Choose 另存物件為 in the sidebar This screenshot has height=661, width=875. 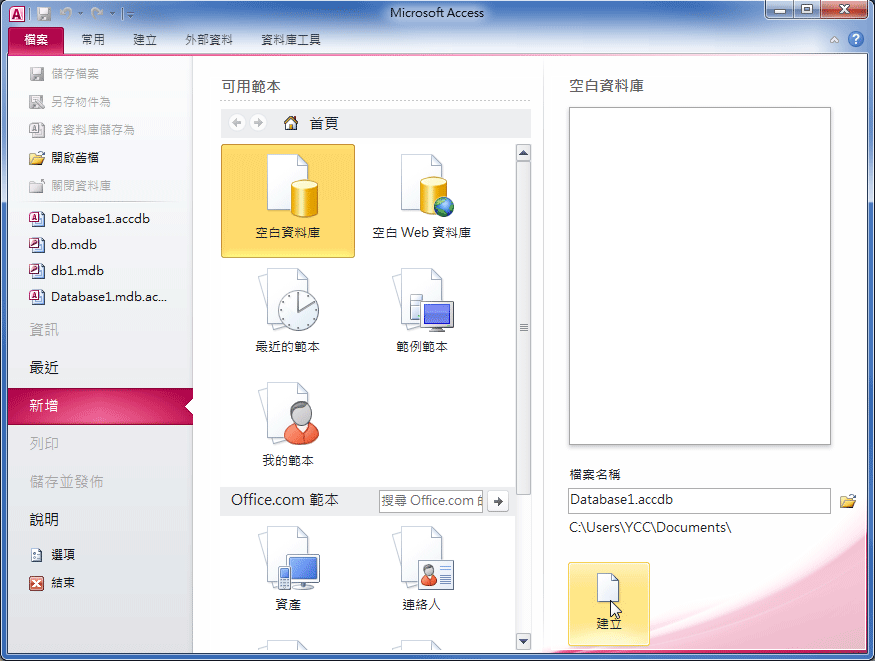(x=70, y=102)
